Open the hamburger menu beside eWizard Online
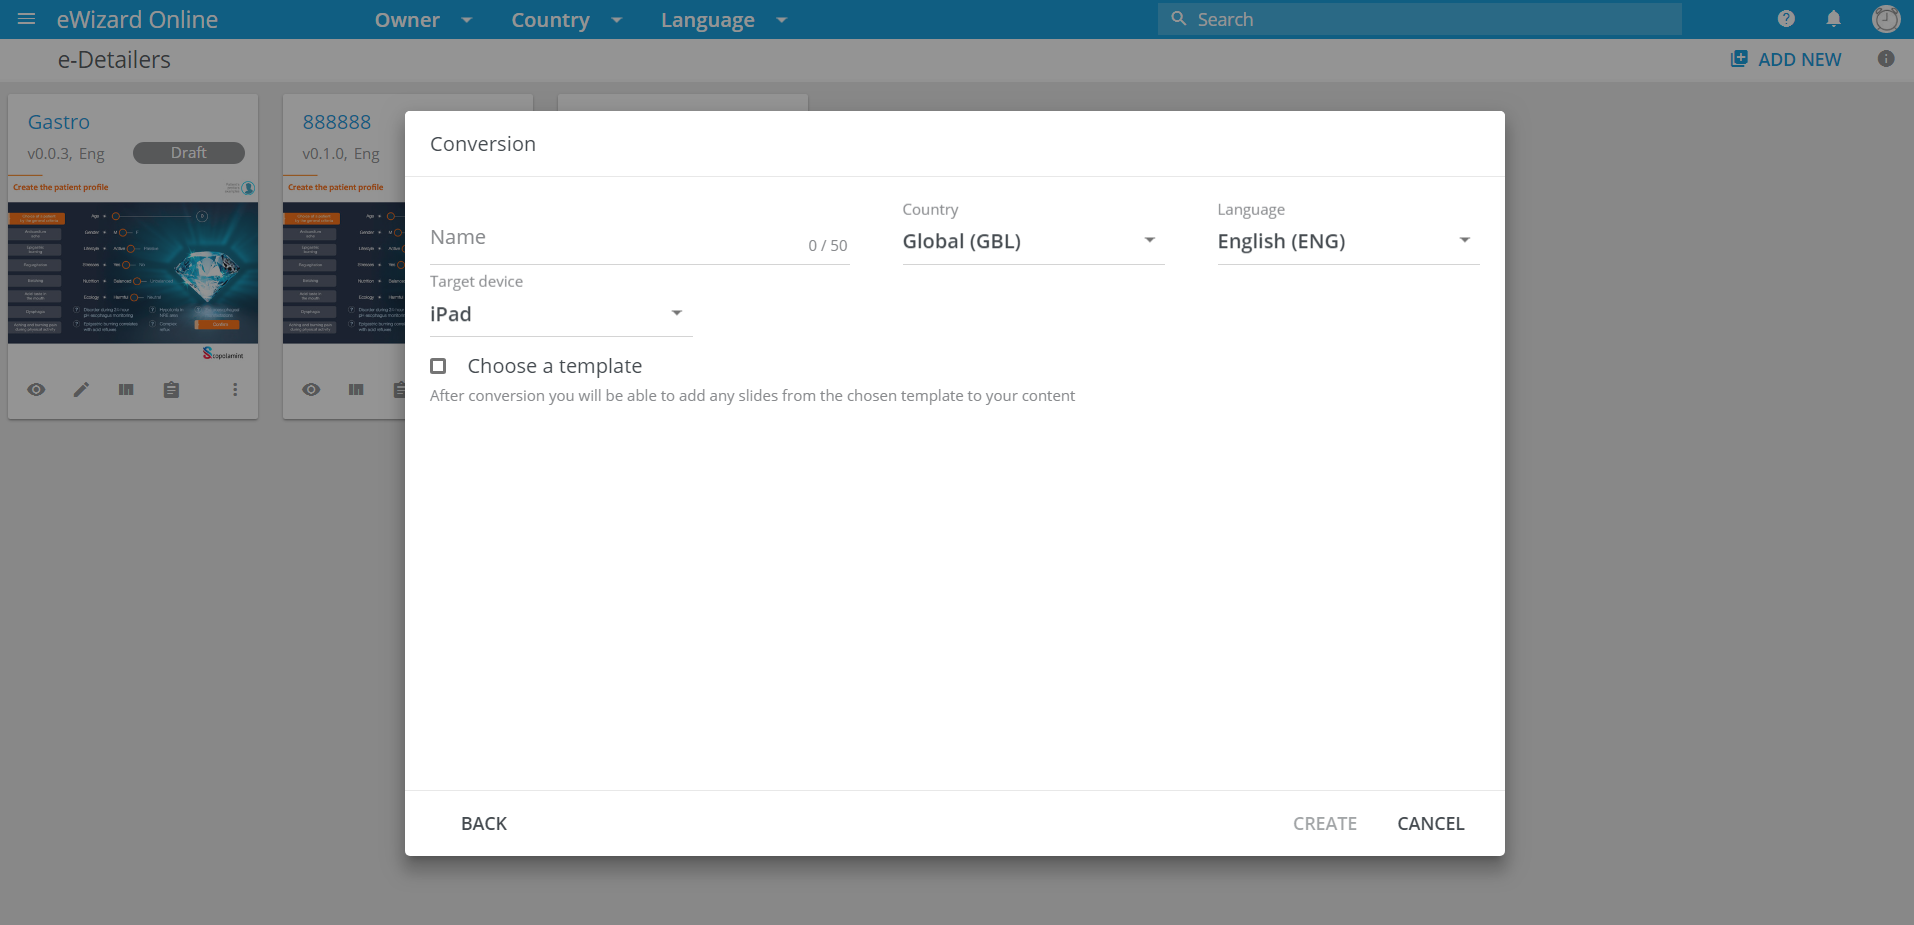 pos(27,19)
